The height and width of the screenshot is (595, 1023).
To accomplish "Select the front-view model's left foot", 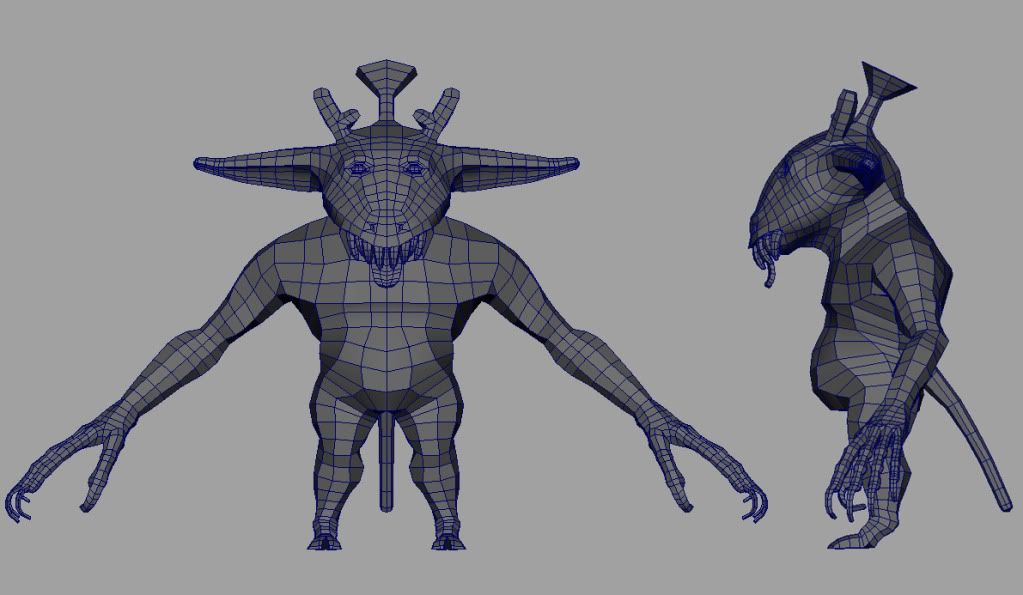I will click(324, 537).
